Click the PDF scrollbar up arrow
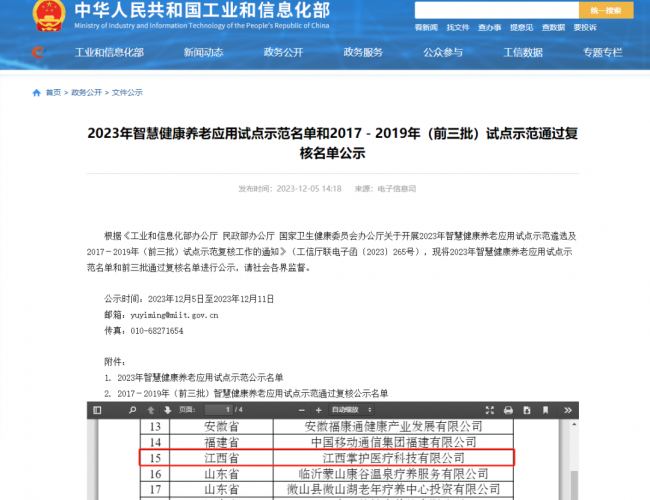650x500 pixels. 574,424
